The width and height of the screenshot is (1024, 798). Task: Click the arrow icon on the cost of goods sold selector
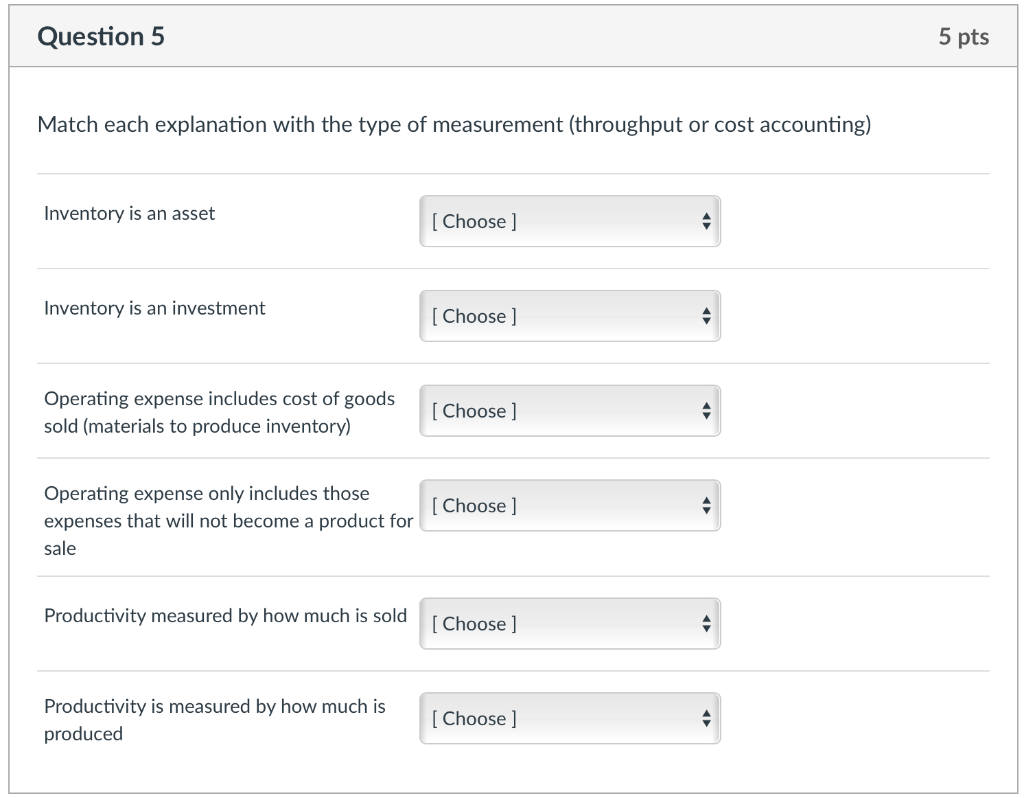(x=706, y=411)
